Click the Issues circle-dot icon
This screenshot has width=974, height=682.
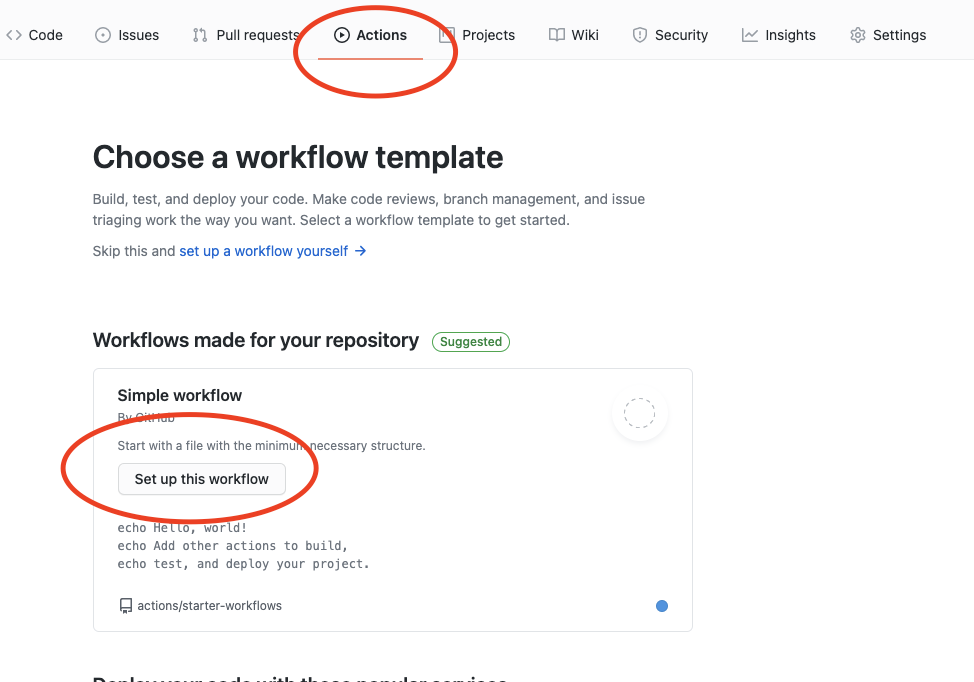[x=102, y=35]
